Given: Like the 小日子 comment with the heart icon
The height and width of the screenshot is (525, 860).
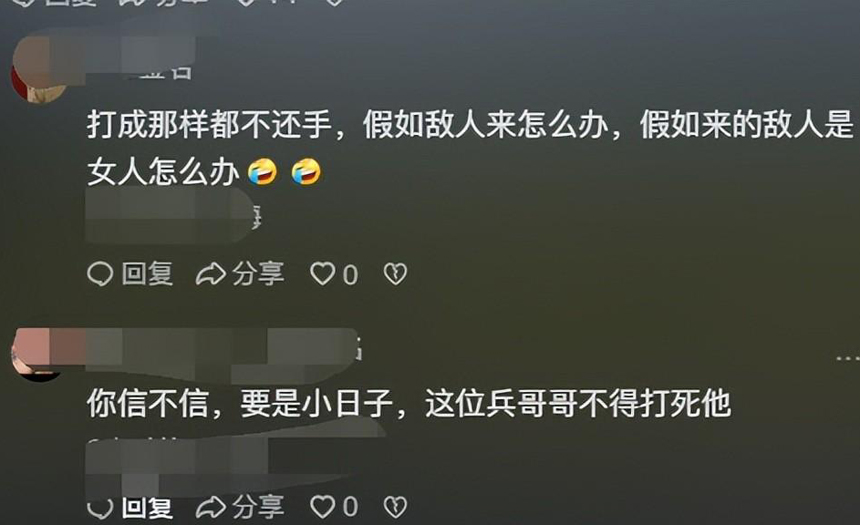Looking at the screenshot, I should 322,507.
